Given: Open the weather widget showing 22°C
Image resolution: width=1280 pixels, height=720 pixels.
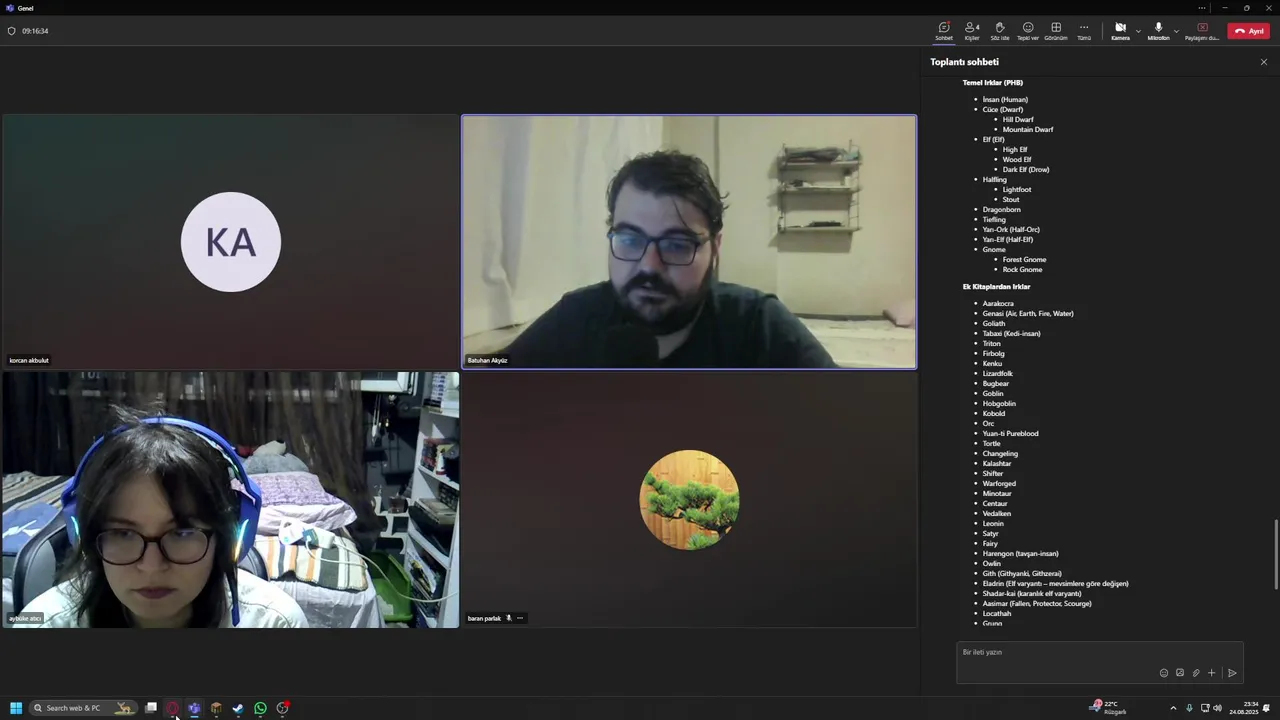Looking at the screenshot, I should coord(1108,707).
